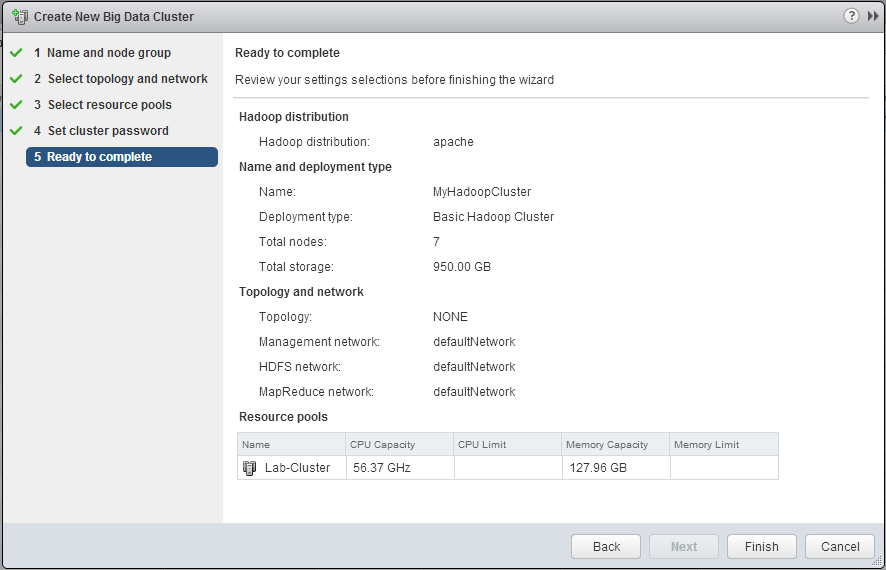Click the Hadoop distribution section heading

[294, 117]
